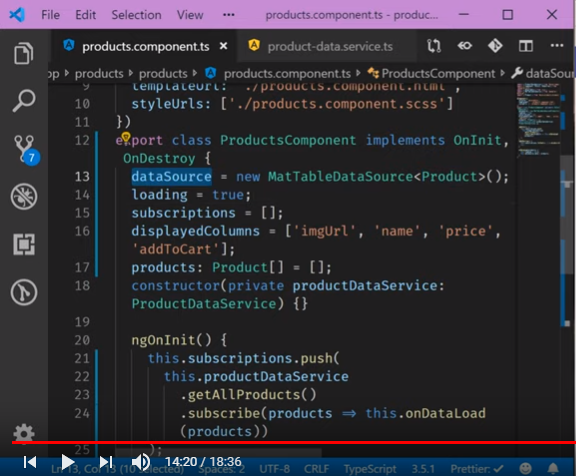Click the lightbulb quick fix on line 12
The image size is (576, 476).
pyautogui.click(x=126, y=137)
